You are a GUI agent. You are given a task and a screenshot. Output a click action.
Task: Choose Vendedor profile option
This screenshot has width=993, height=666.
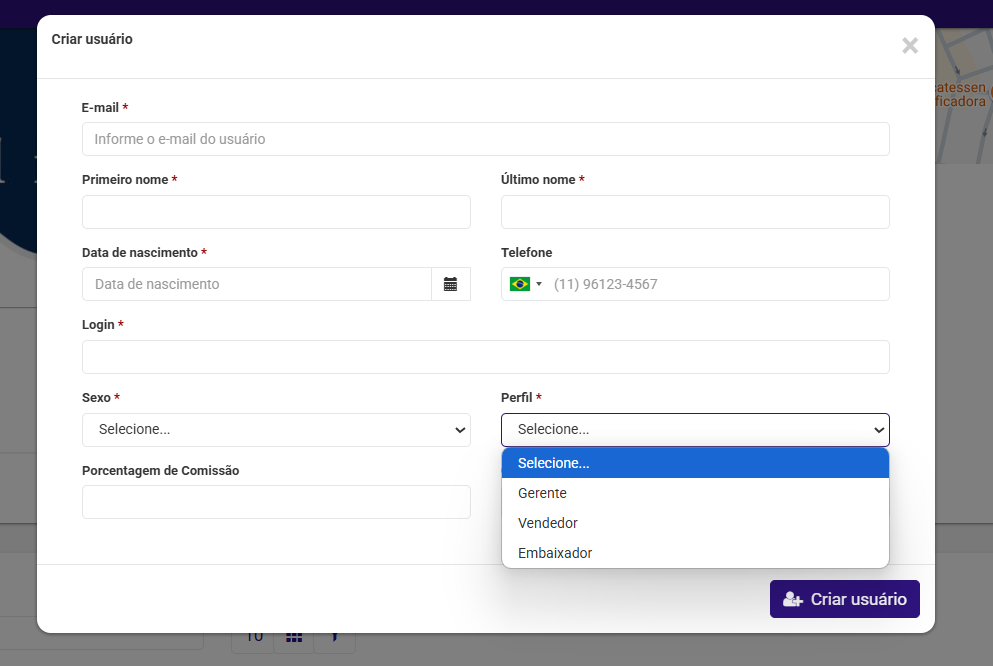click(x=547, y=523)
